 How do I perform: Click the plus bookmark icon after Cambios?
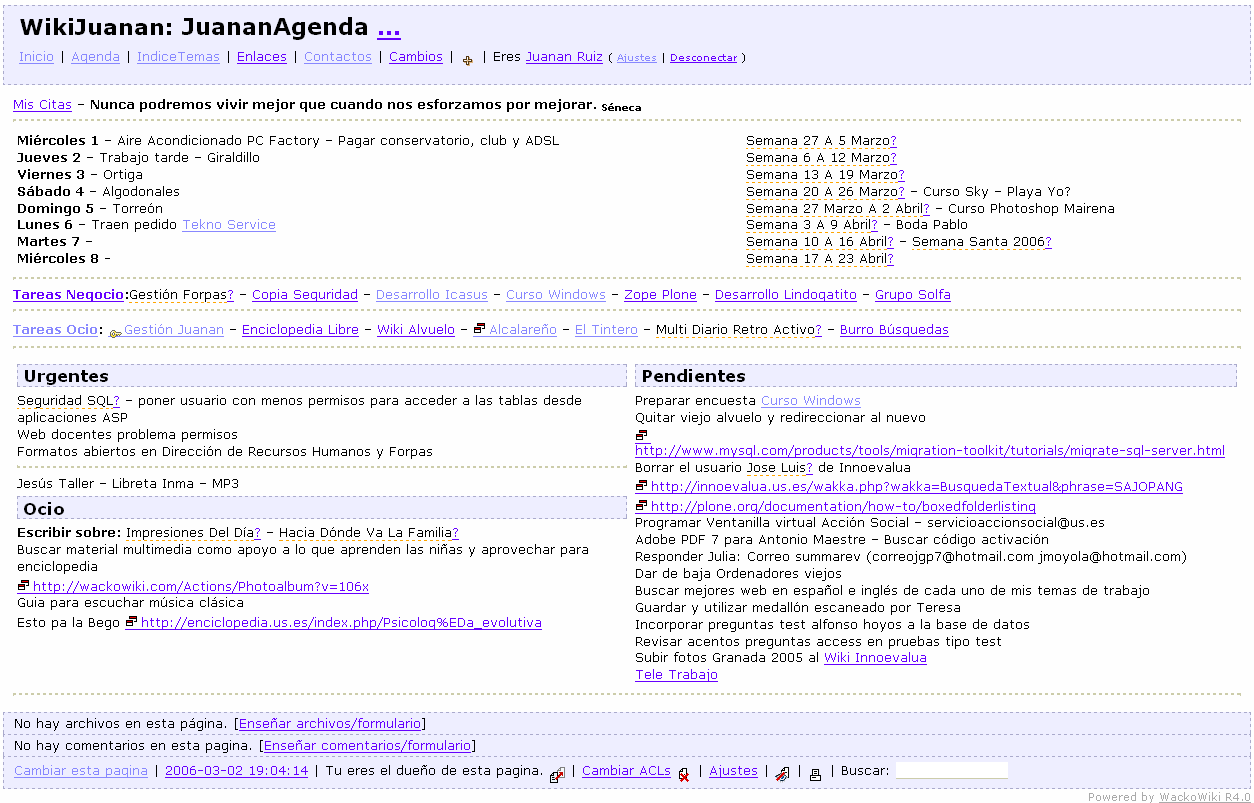(x=467, y=60)
